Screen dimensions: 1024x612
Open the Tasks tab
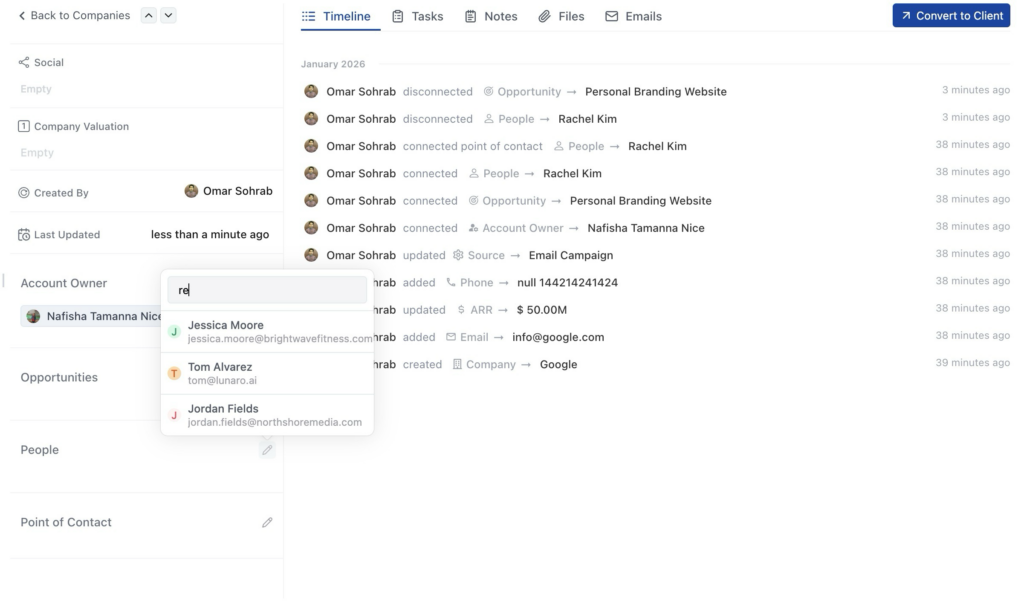coord(417,16)
